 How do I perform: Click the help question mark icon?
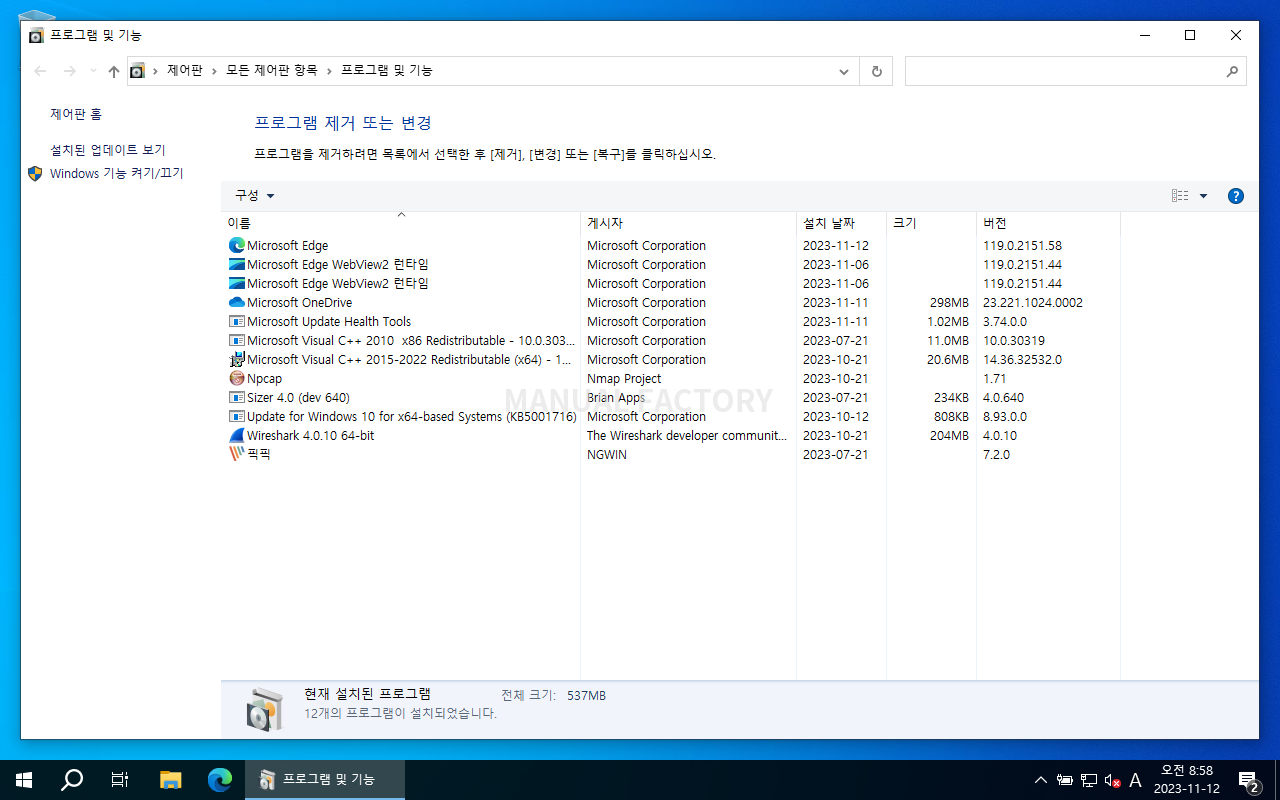point(1236,196)
